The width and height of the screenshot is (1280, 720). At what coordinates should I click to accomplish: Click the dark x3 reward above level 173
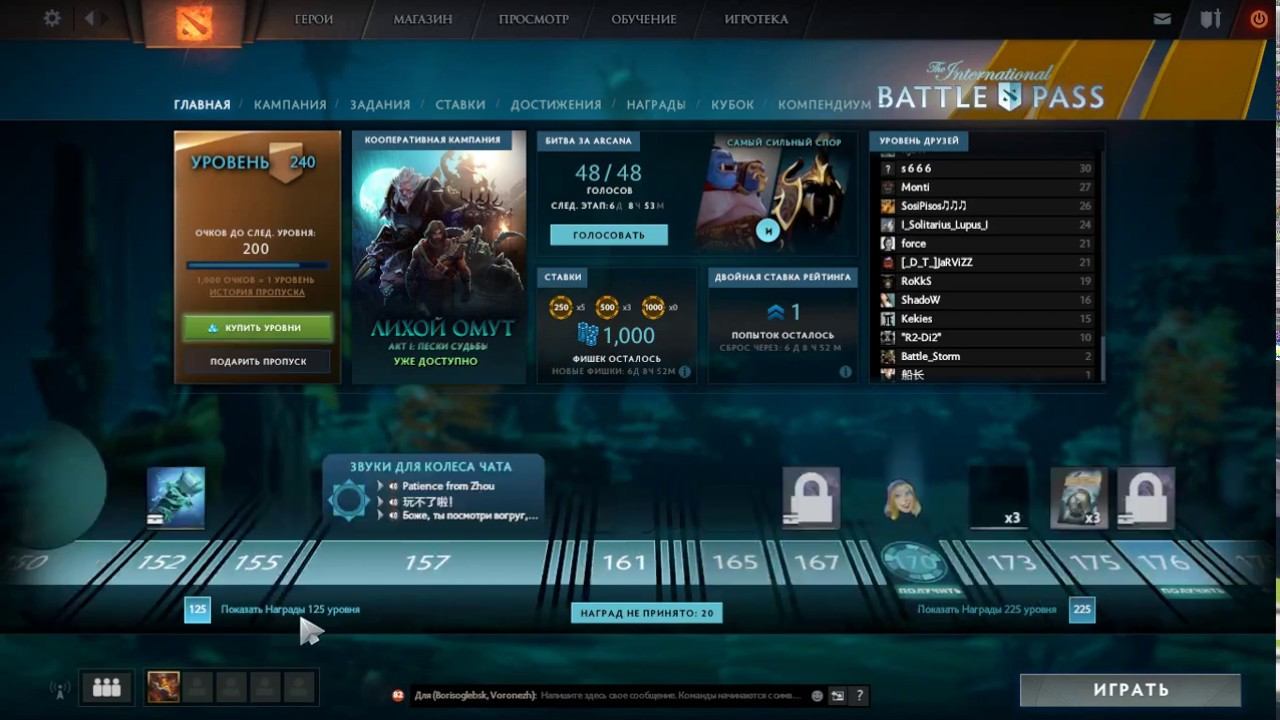[998, 497]
